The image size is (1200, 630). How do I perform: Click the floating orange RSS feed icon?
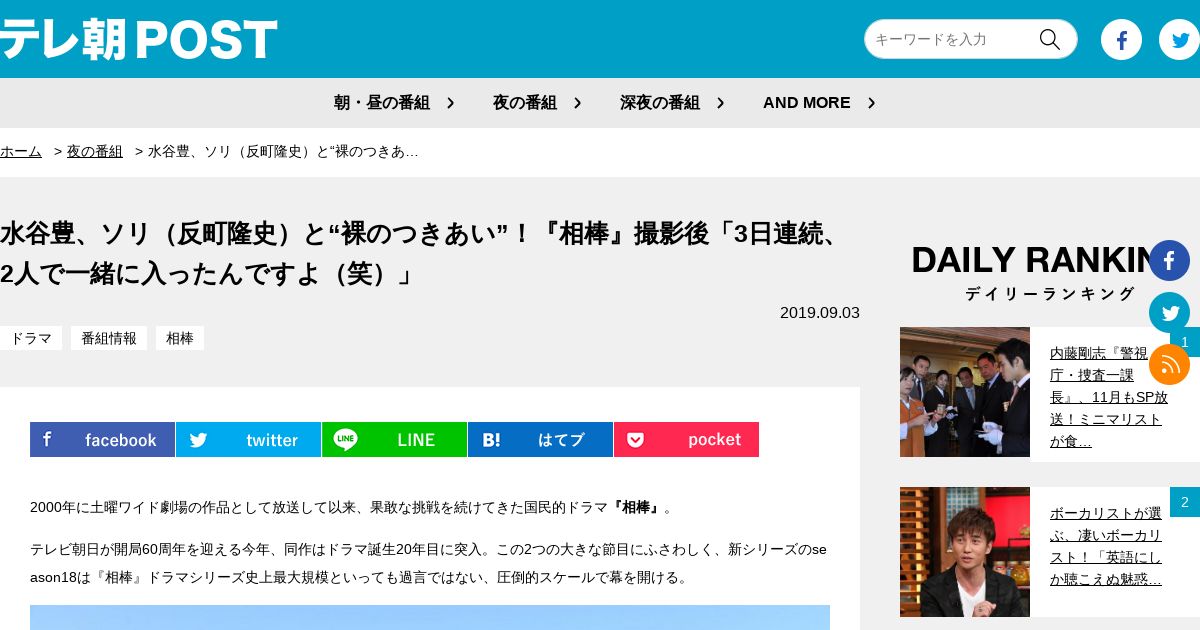point(1169,365)
